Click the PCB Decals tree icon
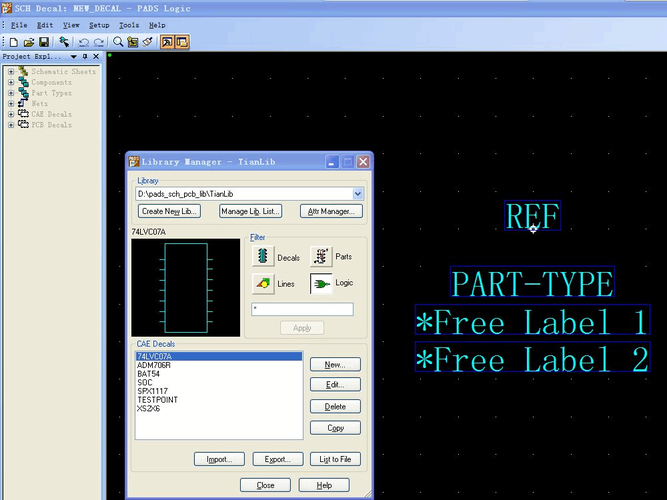 (x=23, y=125)
